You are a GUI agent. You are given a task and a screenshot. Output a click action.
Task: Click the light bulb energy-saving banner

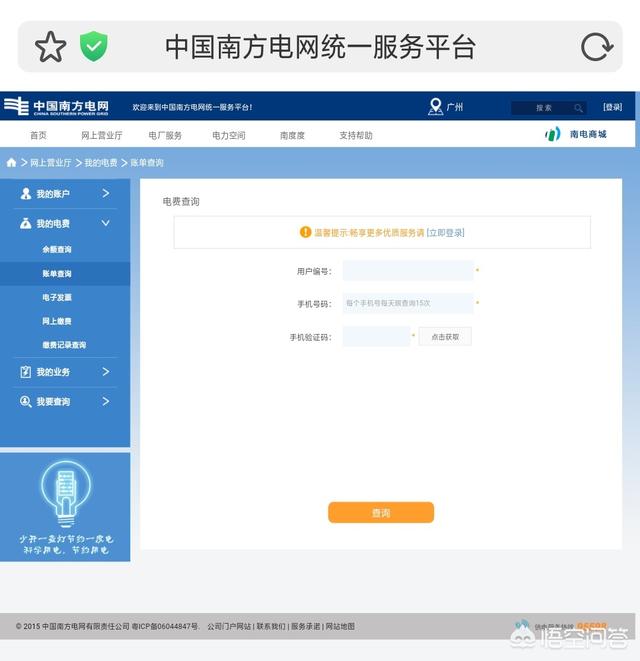(65, 507)
